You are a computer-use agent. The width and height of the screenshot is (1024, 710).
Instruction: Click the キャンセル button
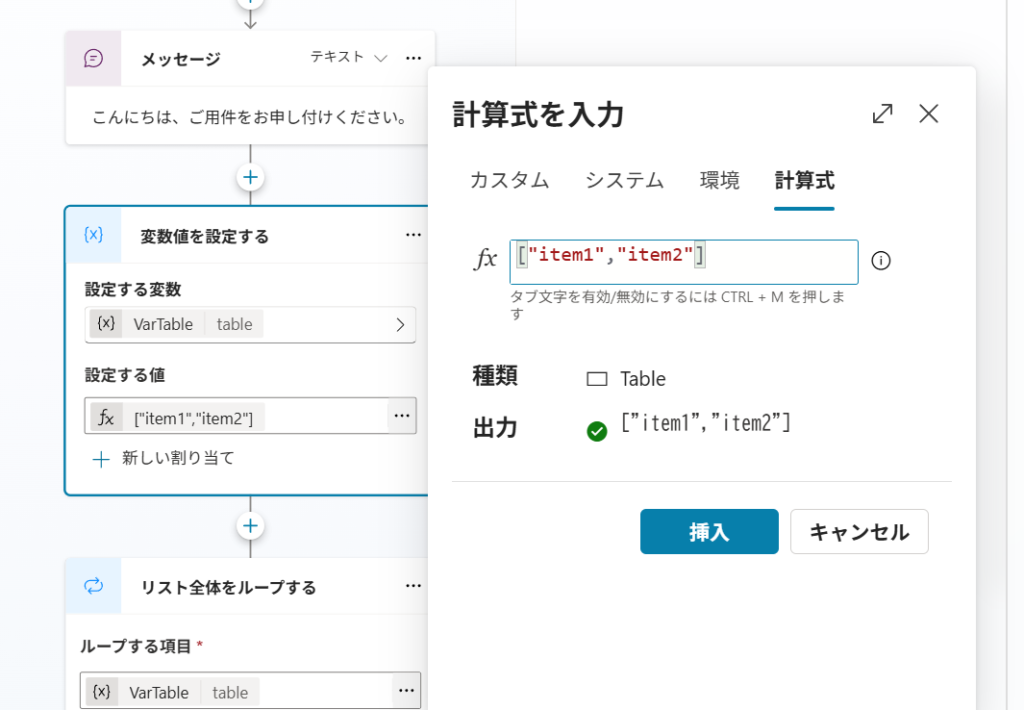click(859, 532)
